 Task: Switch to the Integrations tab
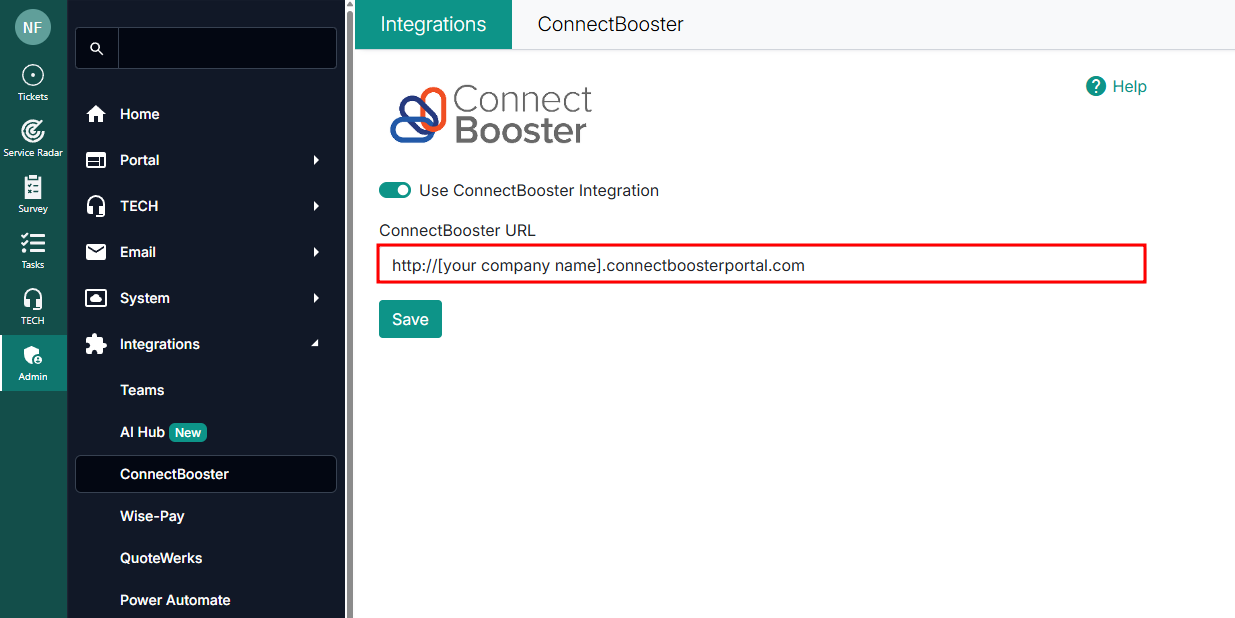point(433,24)
